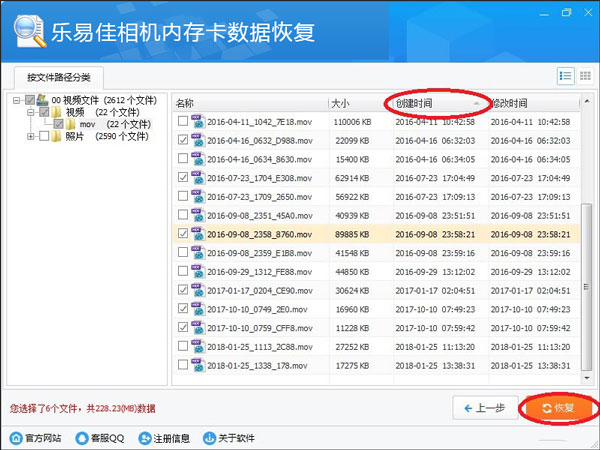Click the file icon of 2017-01-17_0204_CE90.mov
Viewport: 600px width, 450px height.
click(198, 290)
